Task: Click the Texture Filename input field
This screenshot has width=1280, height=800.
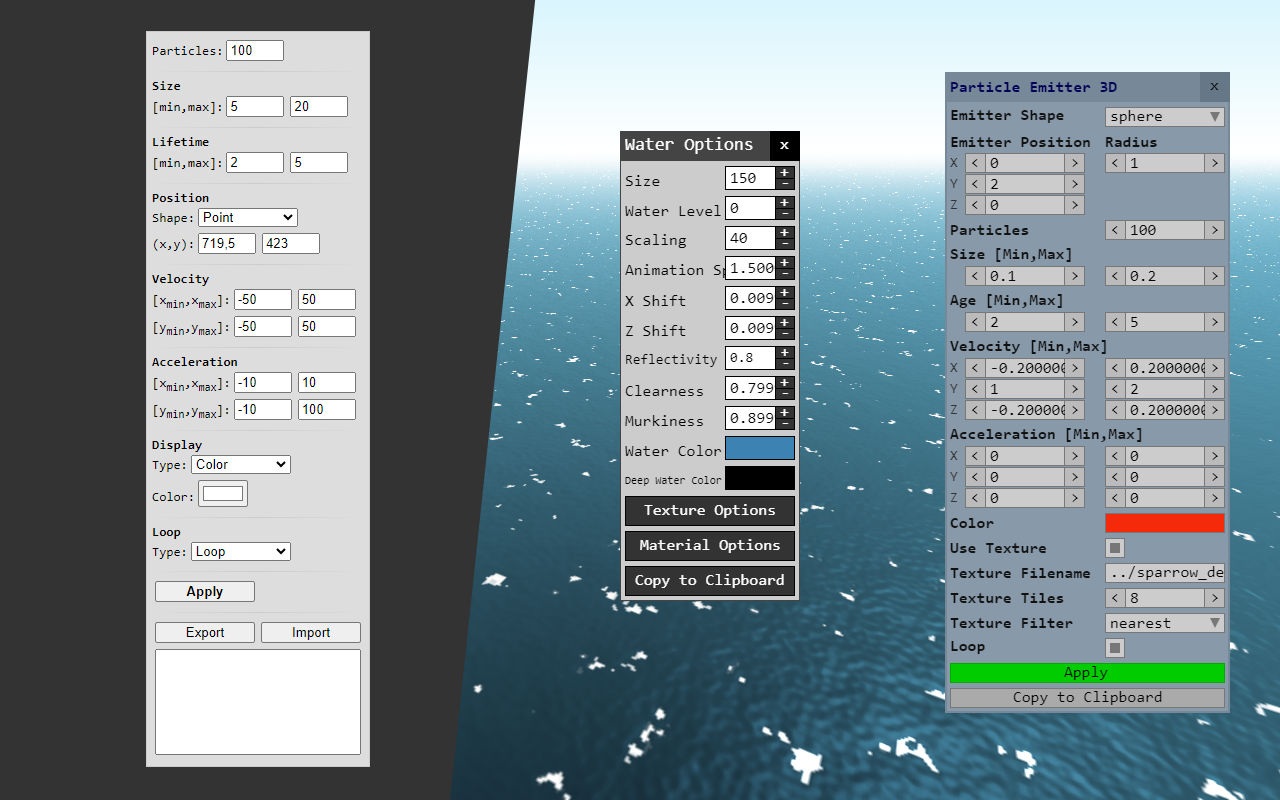Action: [x=1164, y=573]
